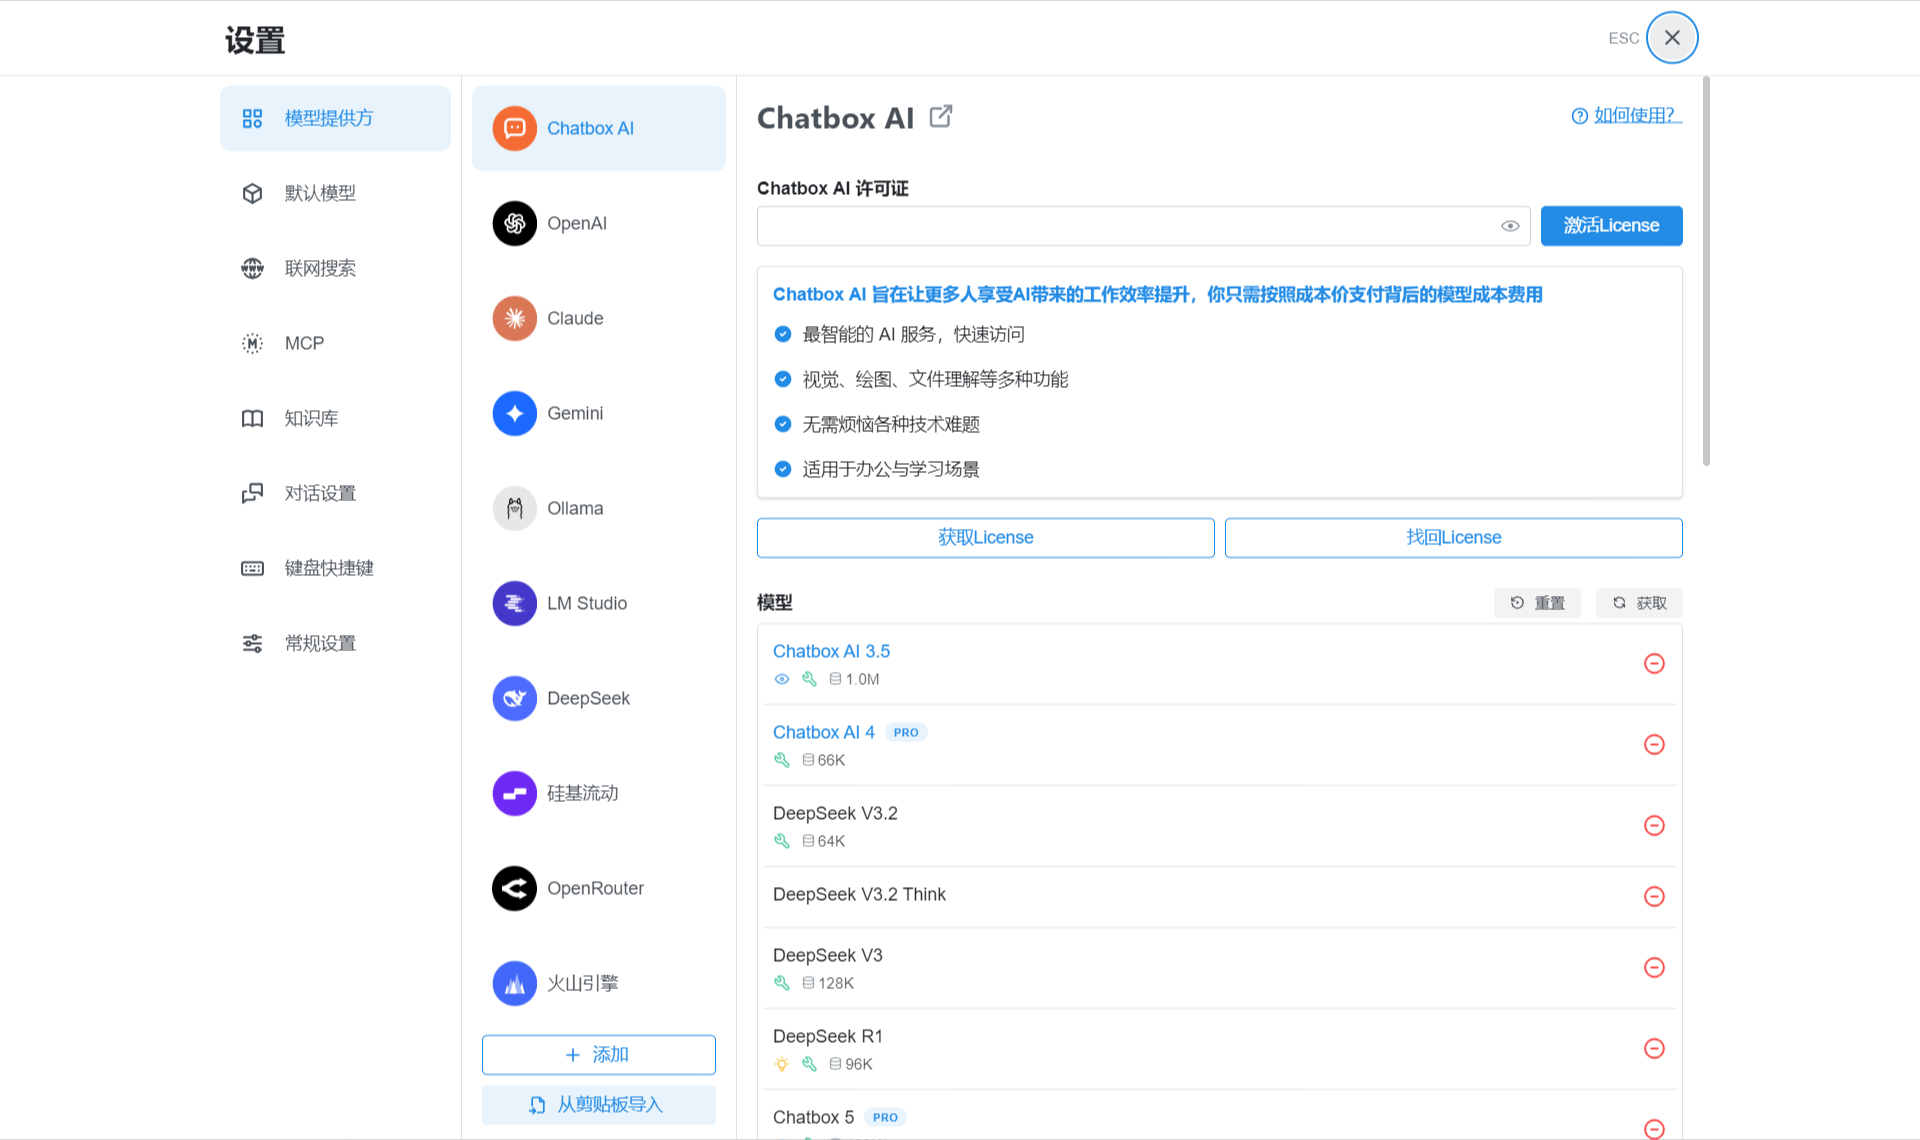This screenshot has width=1920, height=1140.
Task: Remove Chatbox AI 3.5 model
Action: tap(1654, 664)
